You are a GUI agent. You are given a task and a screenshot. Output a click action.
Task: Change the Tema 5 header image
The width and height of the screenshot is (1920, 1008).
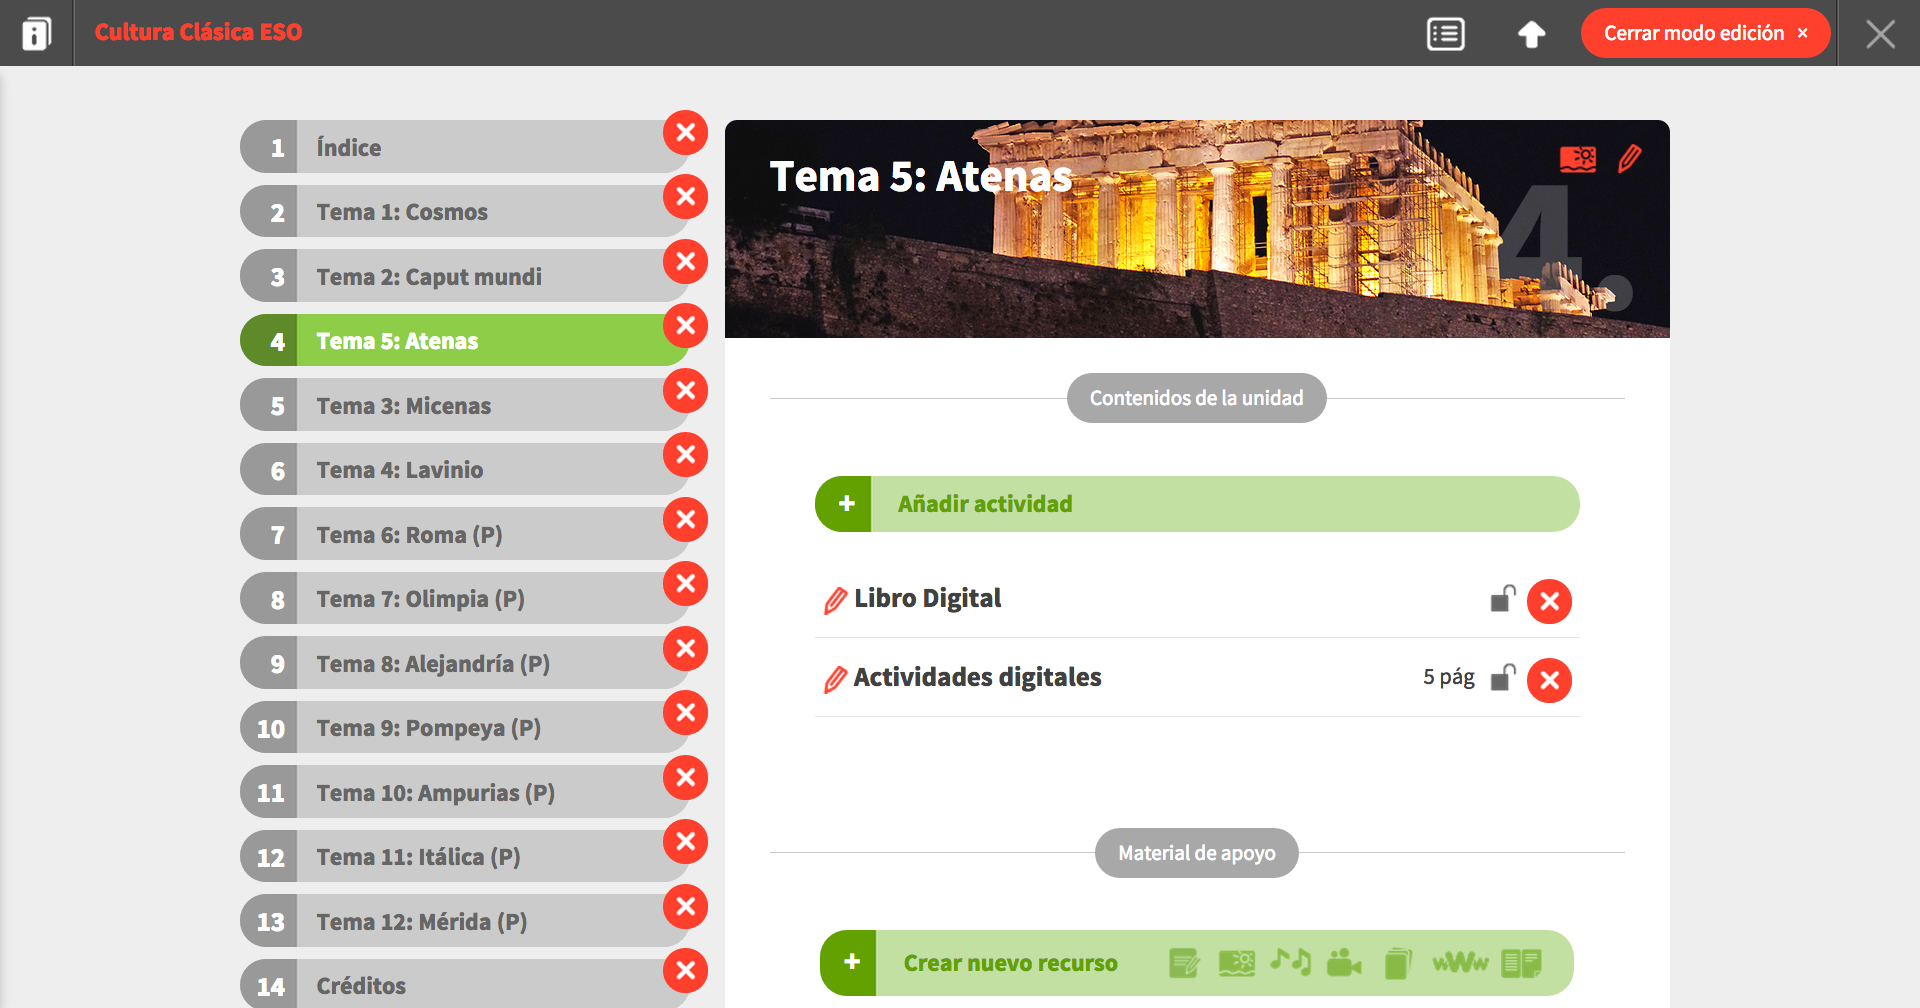[1577, 159]
